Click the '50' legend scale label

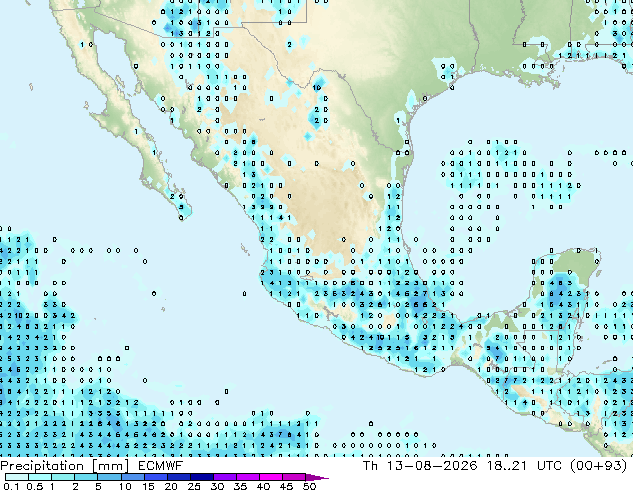click(309, 486)
